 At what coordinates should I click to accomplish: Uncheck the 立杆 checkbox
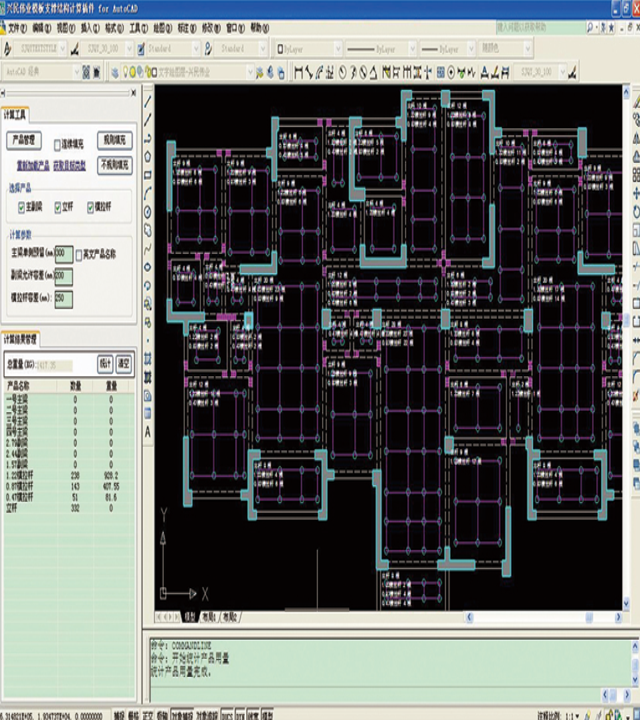(56, 207)
